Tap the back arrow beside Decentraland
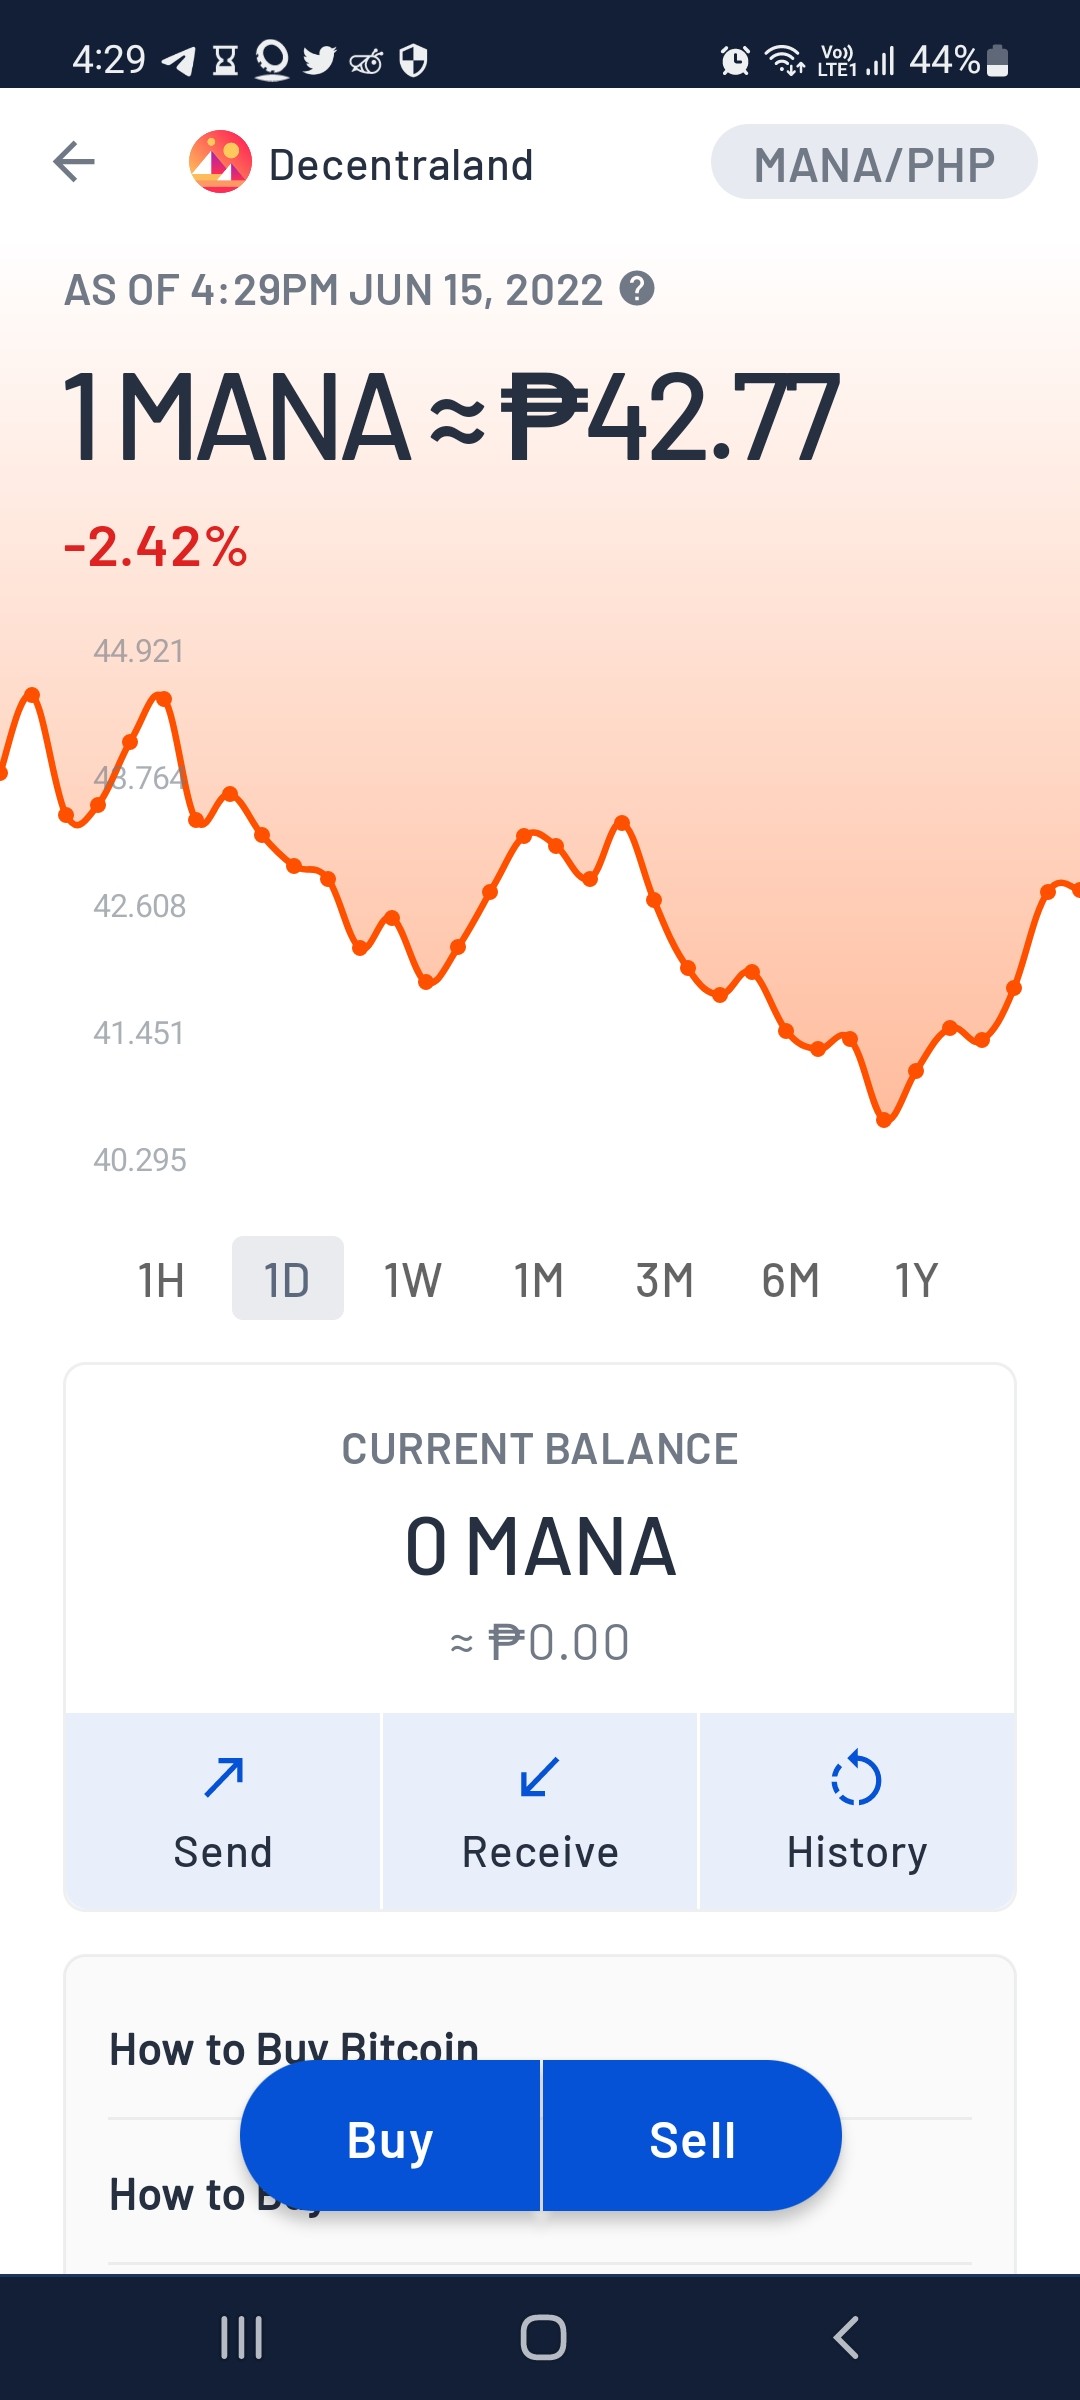1080x2400 pixels. tap(74, 162)
